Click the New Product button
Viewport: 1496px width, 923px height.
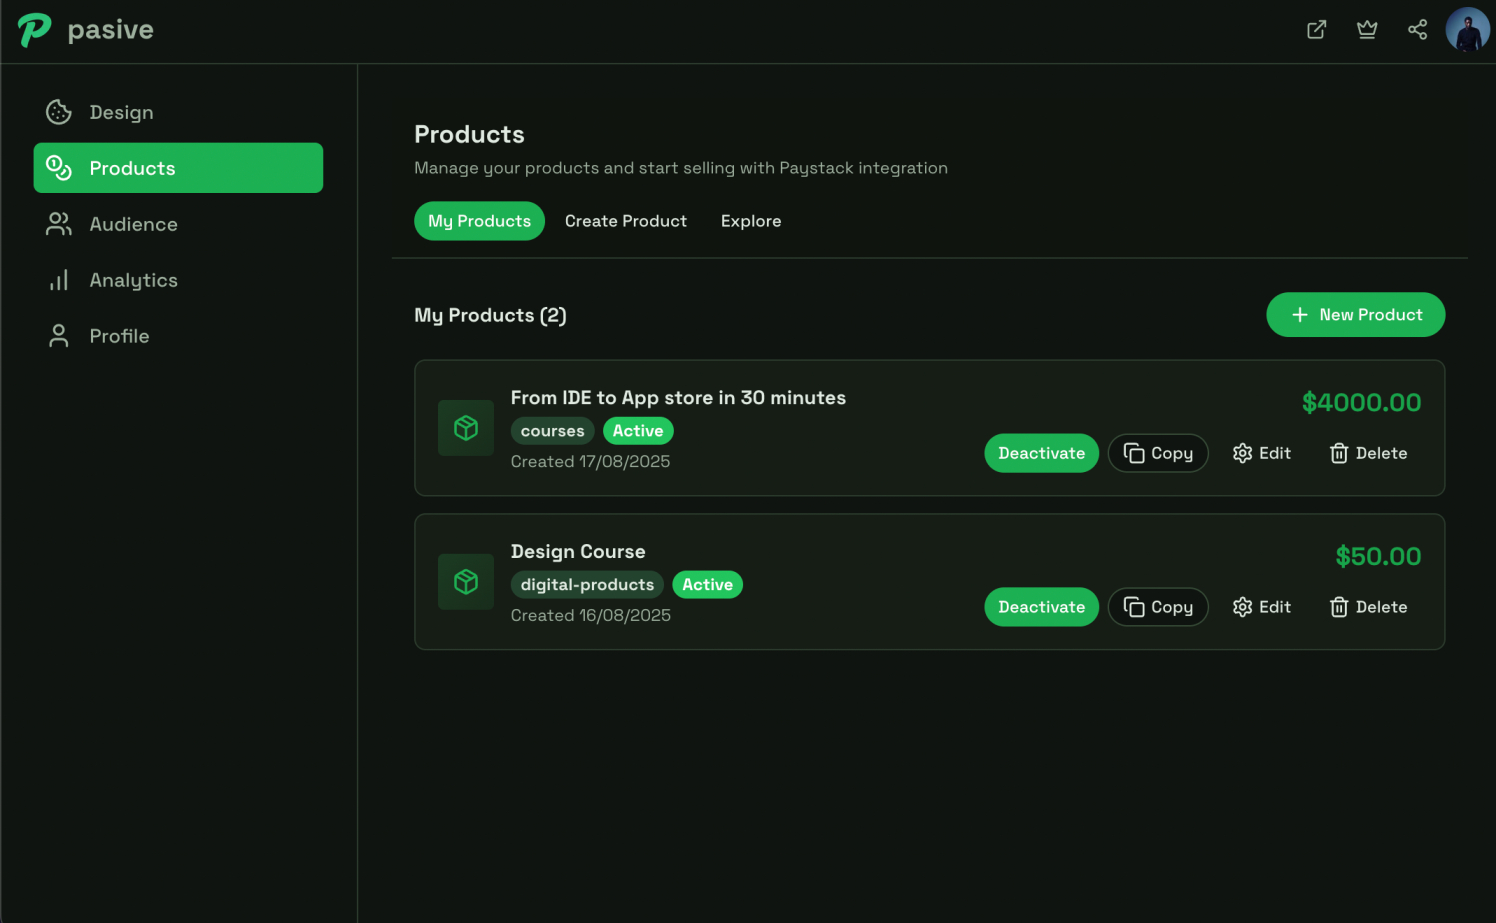1355,315
